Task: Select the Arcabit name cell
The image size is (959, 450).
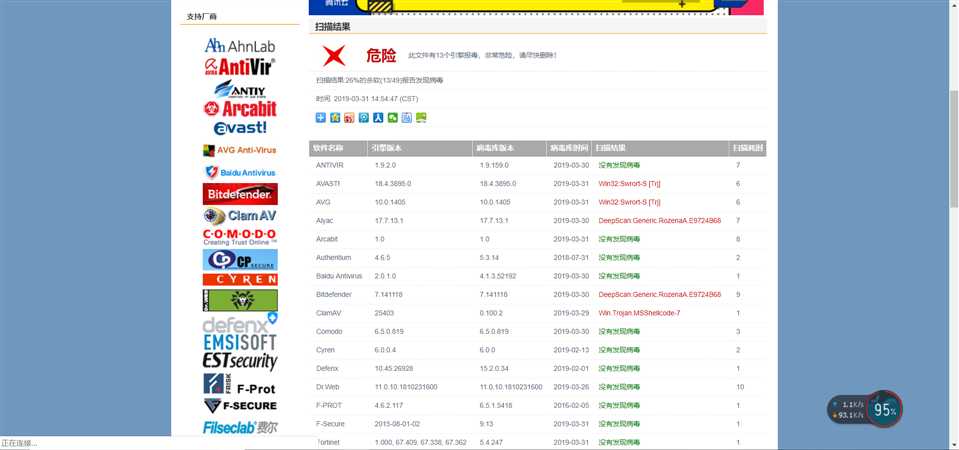Action: pos(327,239)
